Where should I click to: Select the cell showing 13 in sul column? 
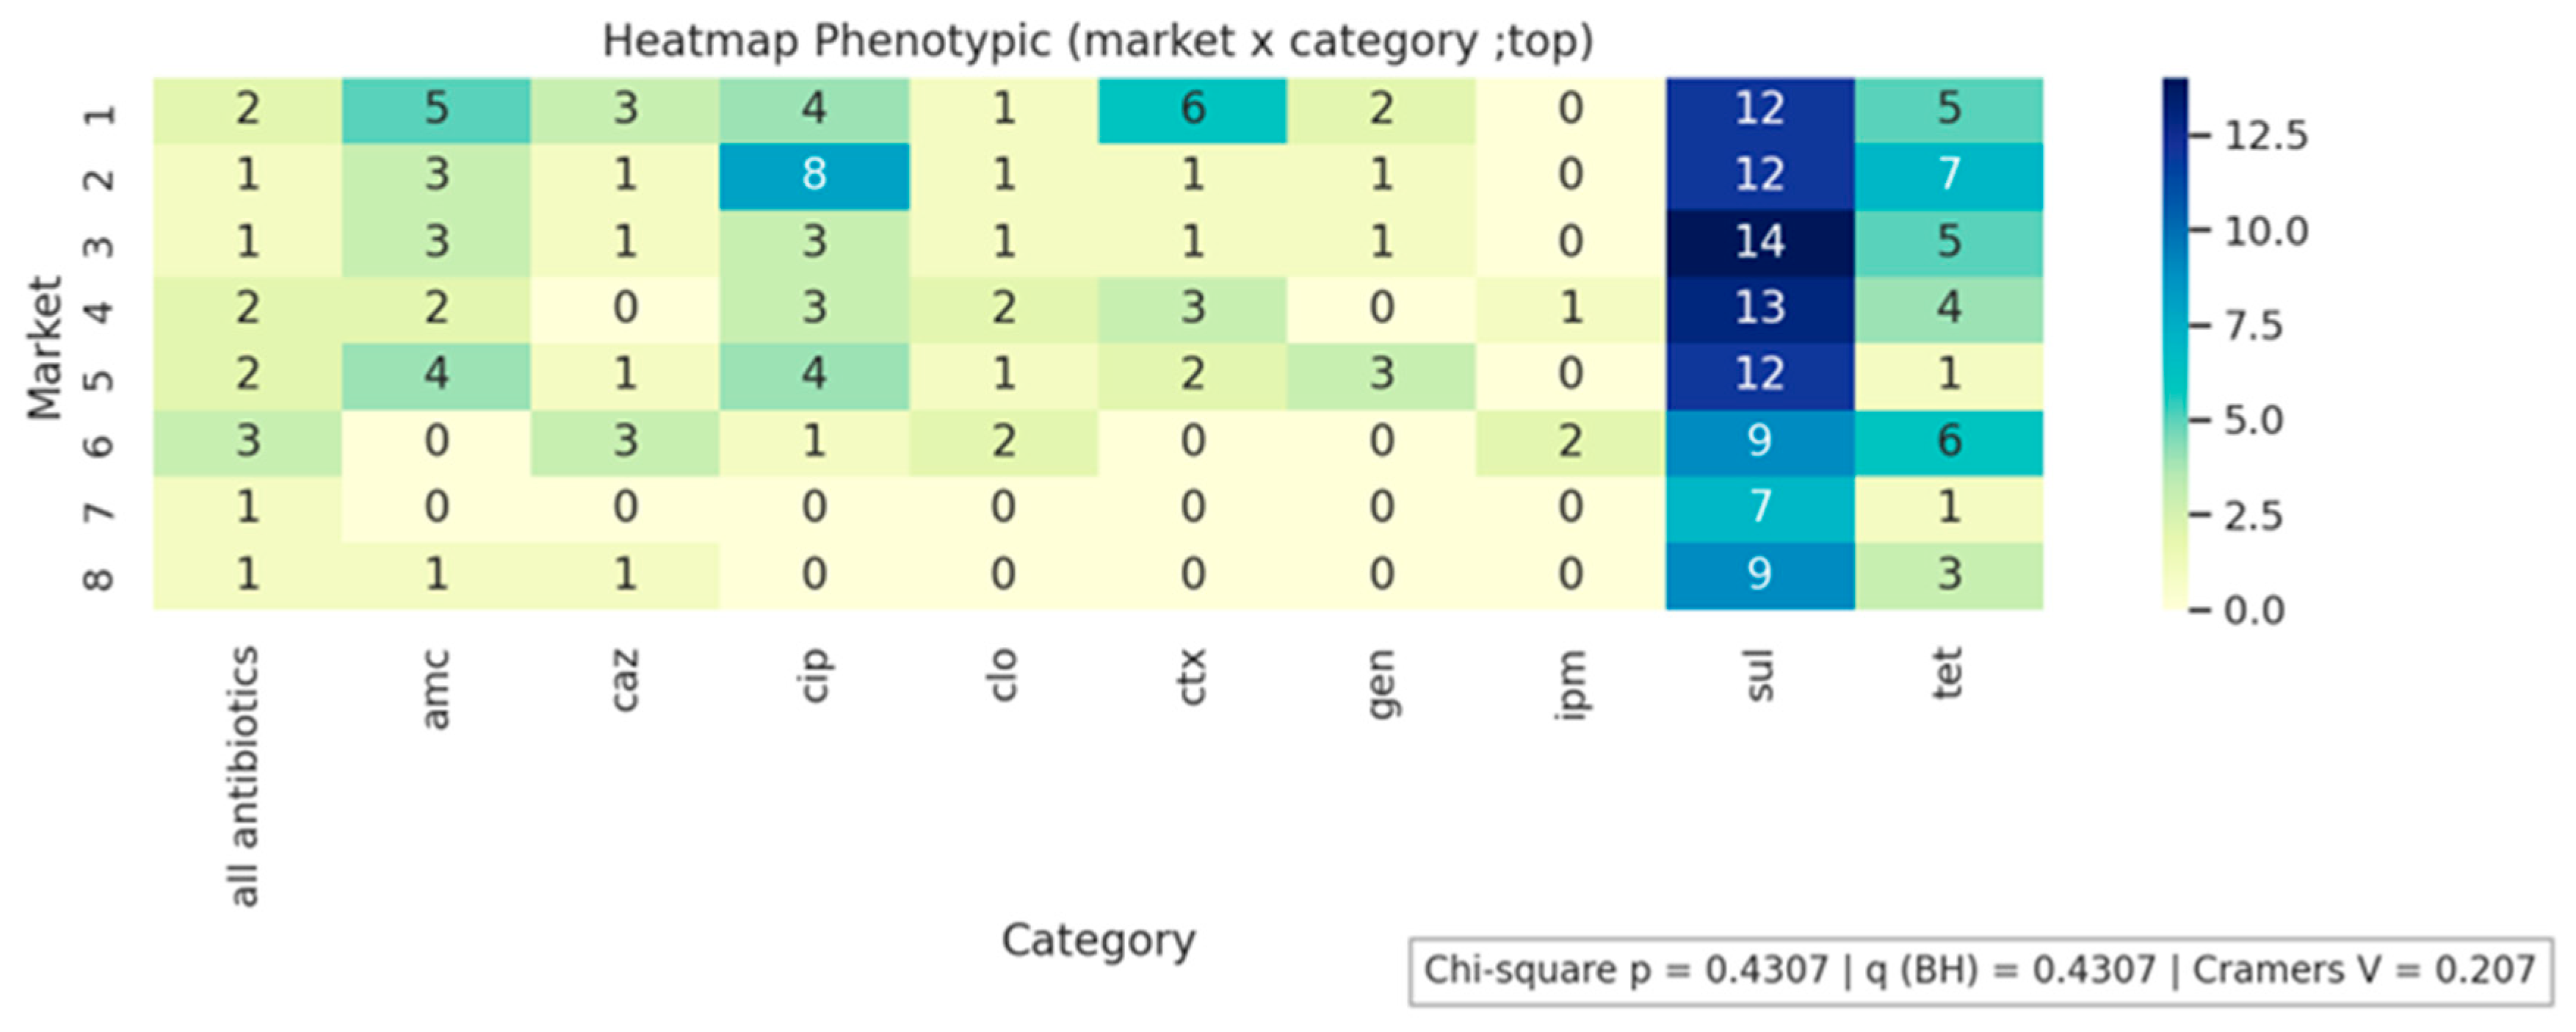(x=1759, y=308)
